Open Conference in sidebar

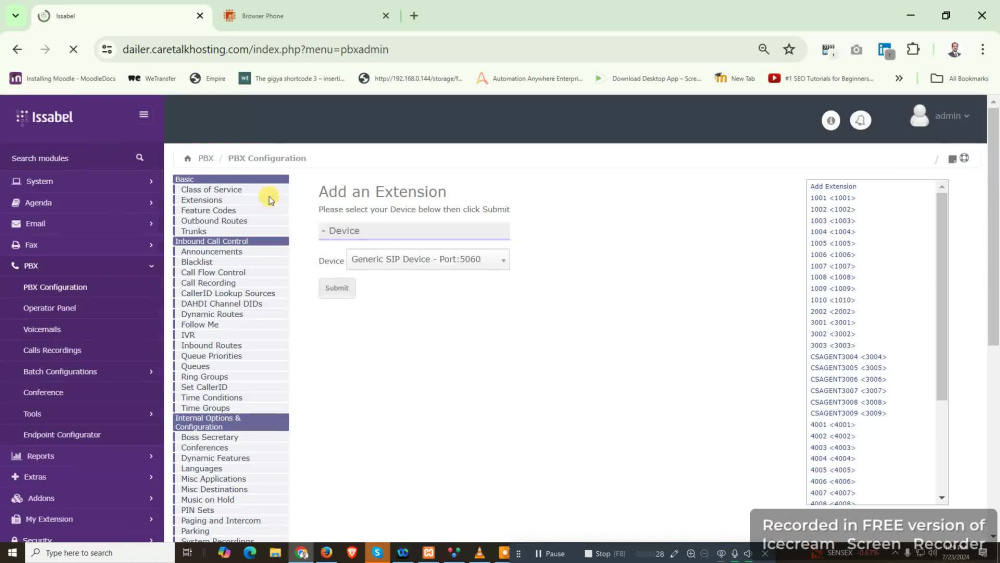(43, 392)
